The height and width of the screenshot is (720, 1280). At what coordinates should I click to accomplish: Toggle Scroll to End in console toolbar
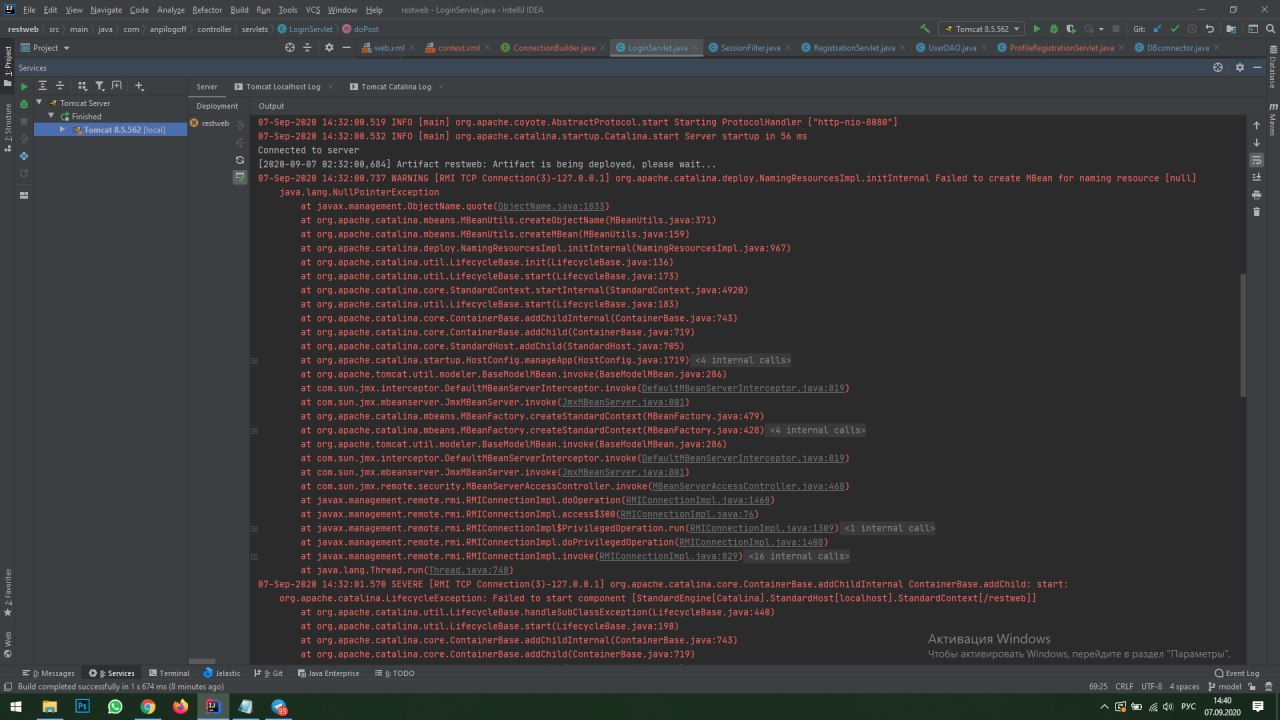[x=1257, y=177]
